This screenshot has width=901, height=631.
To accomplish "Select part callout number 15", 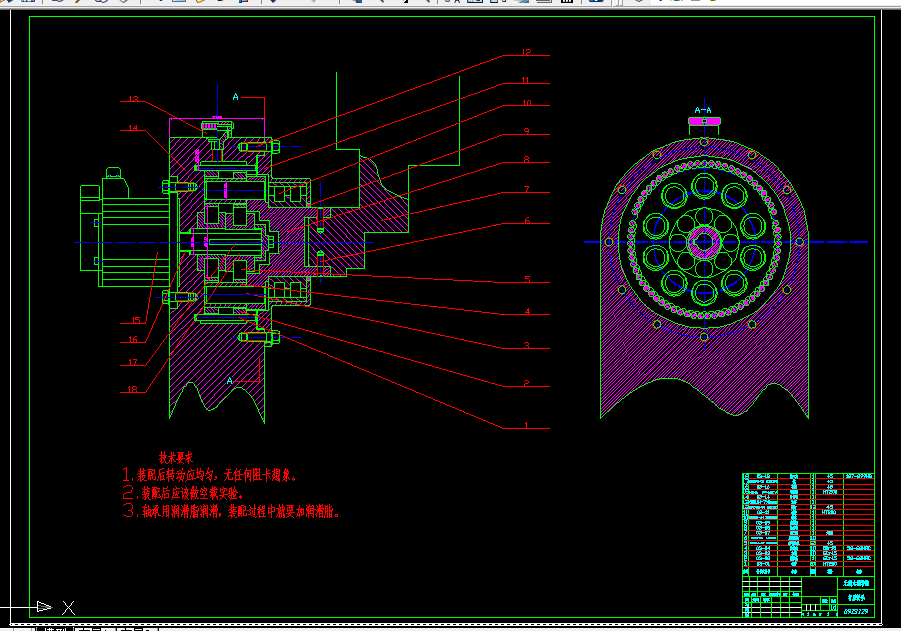I will coord(136,320).
